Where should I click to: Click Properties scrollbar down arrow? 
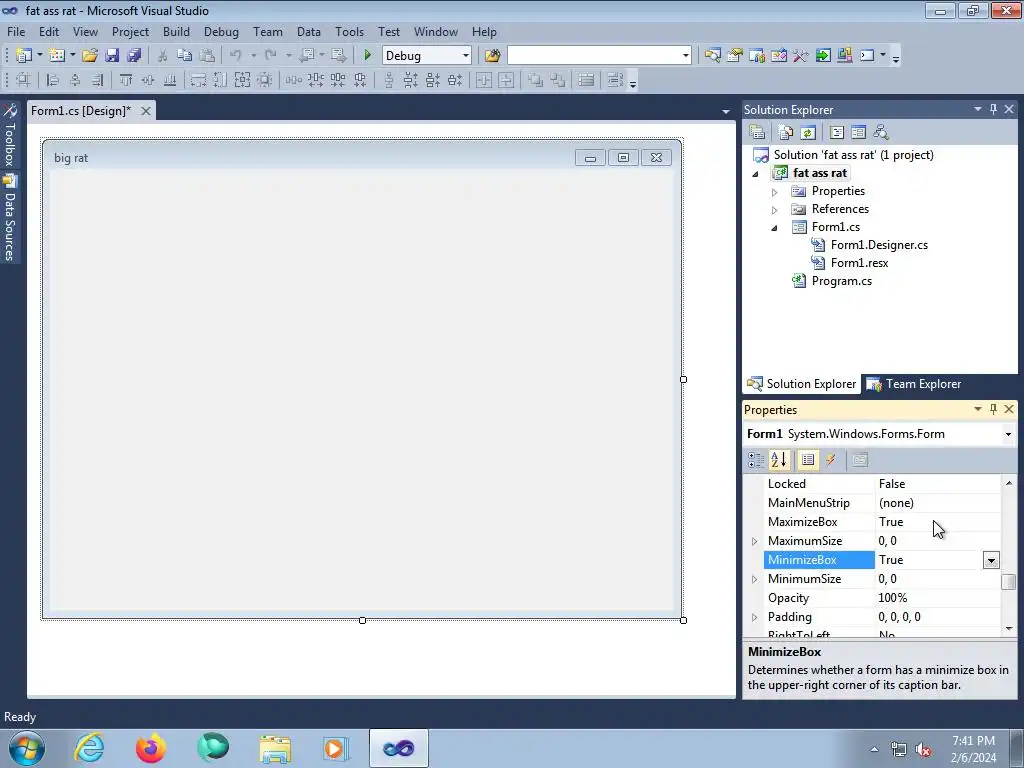click(x=1009, y=629)
